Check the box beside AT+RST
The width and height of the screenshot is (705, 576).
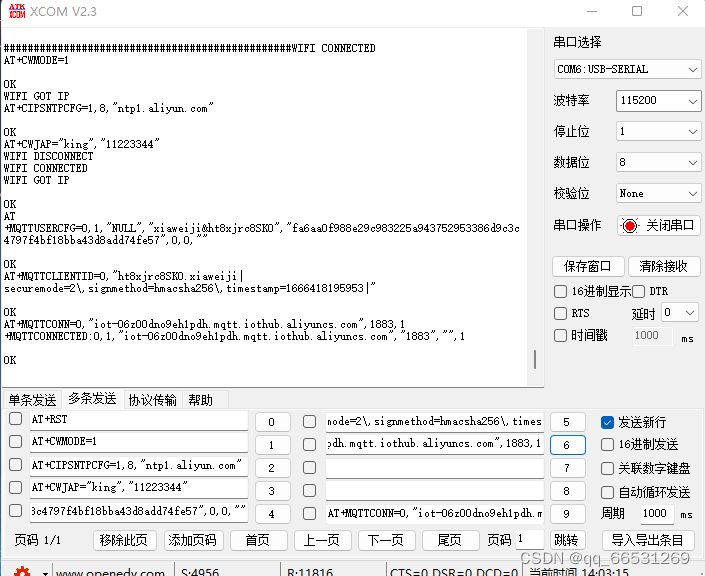15,419
